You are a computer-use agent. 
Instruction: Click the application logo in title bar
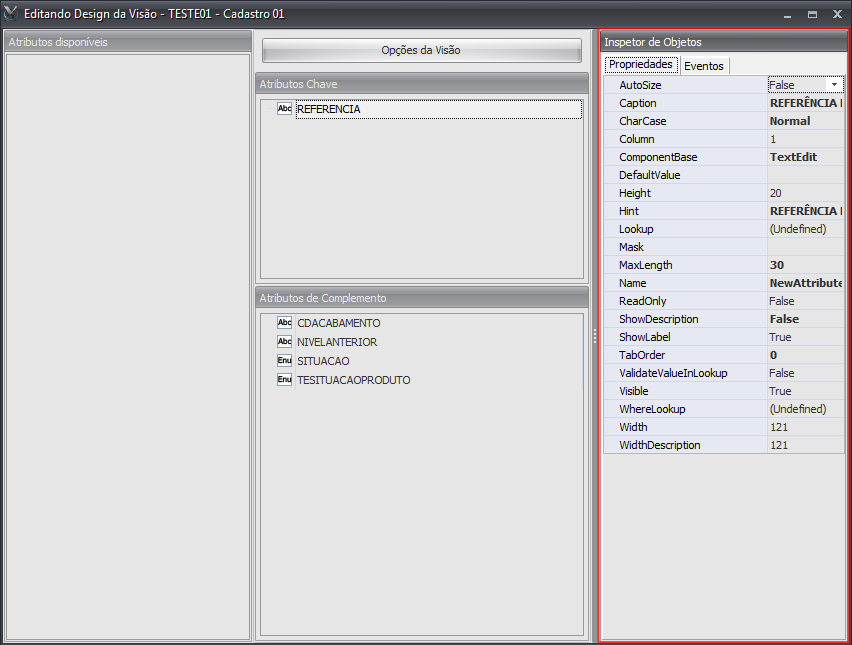pyautogui.click(x=11, y=14)
